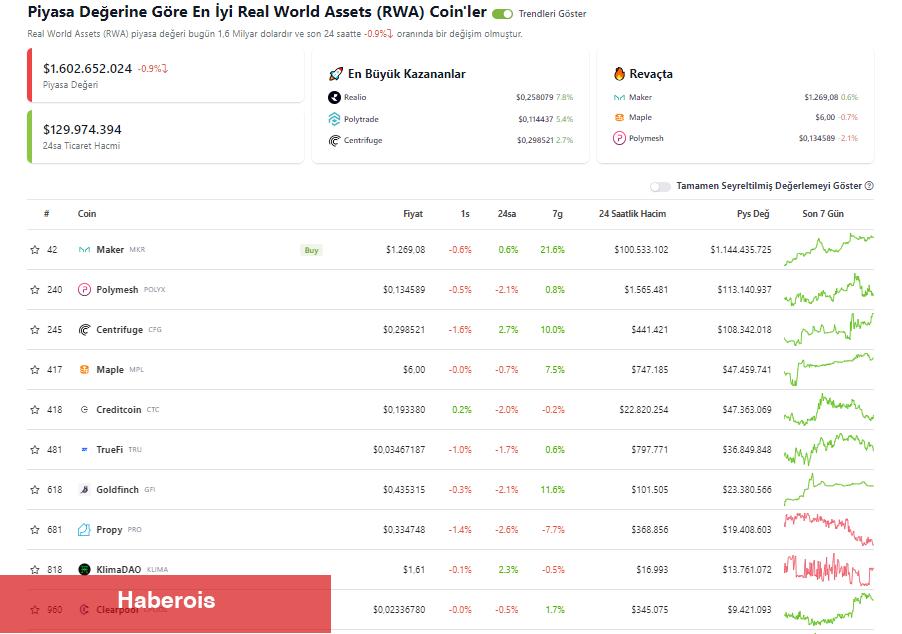Click Realio logo in En Büyük Kazananlar
Screen dimensions: 902x634
(x=334, y=98)
